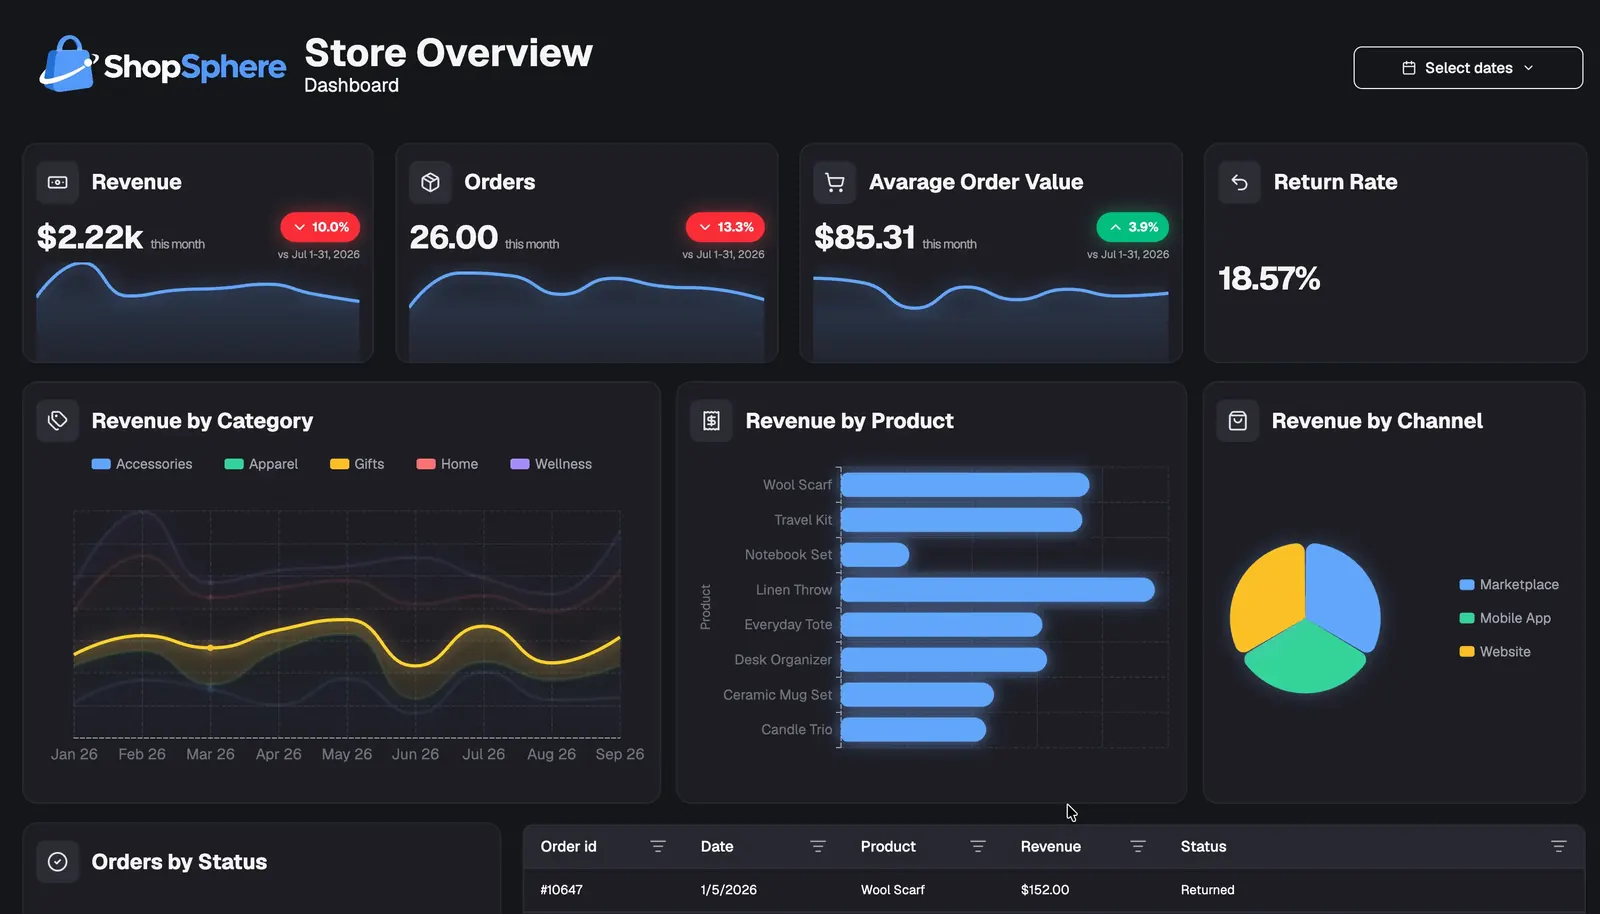Open the Product column filter
The height and width of the screenshot is (914, 1600).
(978, 846)
